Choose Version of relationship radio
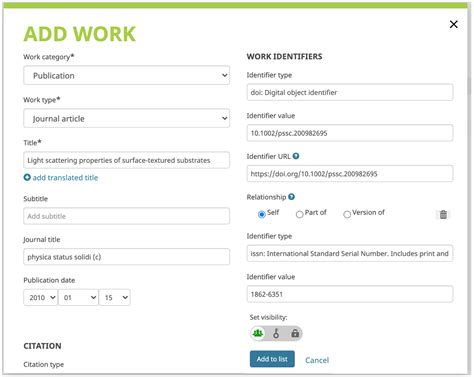The width and height of the screenshot is (474, 377). [x=347, y=214]
